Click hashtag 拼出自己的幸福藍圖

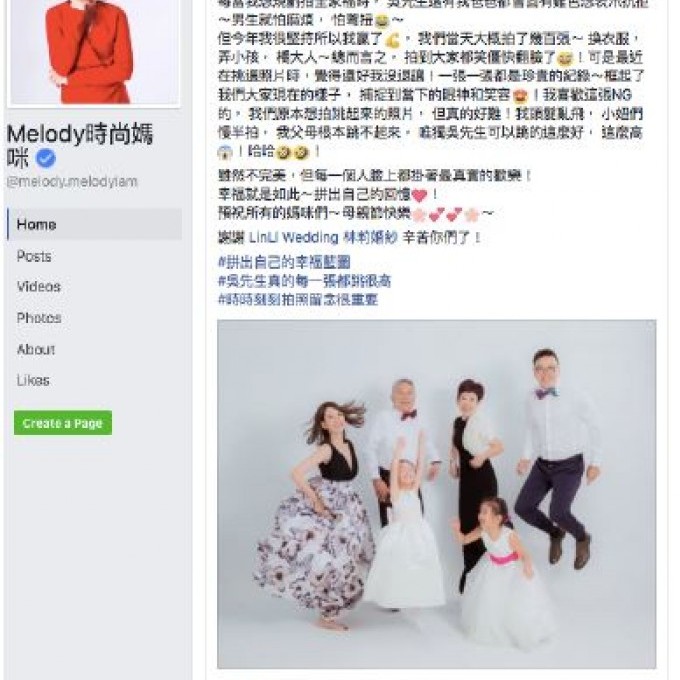point(284,262)
